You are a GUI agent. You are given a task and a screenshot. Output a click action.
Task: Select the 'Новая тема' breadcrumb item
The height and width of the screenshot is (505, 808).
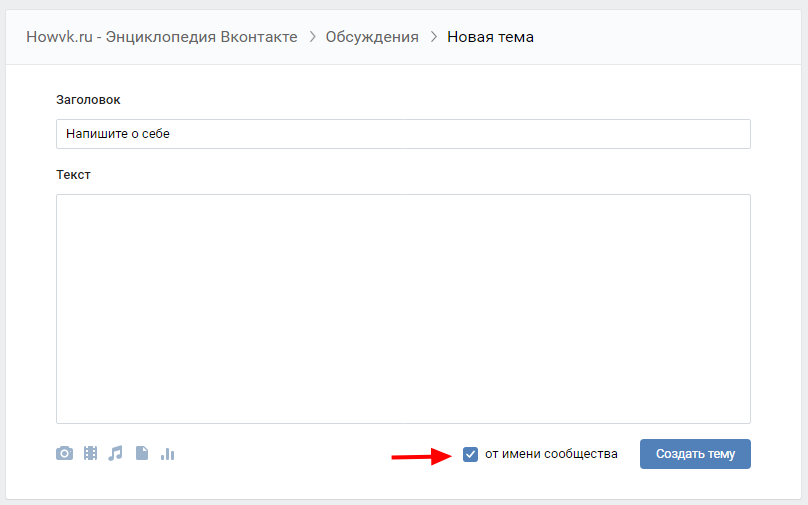click(x=490, y=37)
